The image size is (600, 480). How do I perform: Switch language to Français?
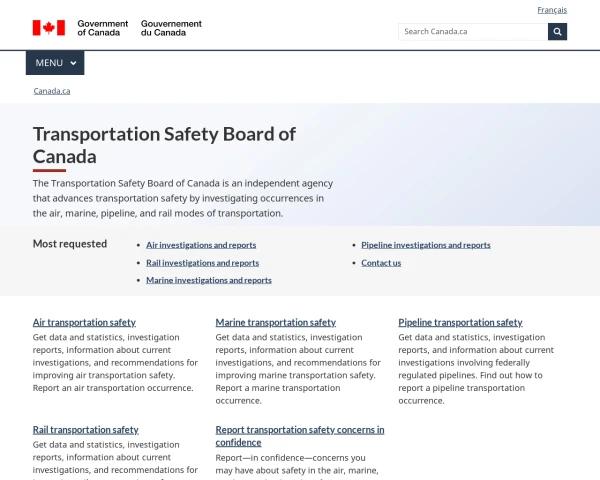point(552,10)
